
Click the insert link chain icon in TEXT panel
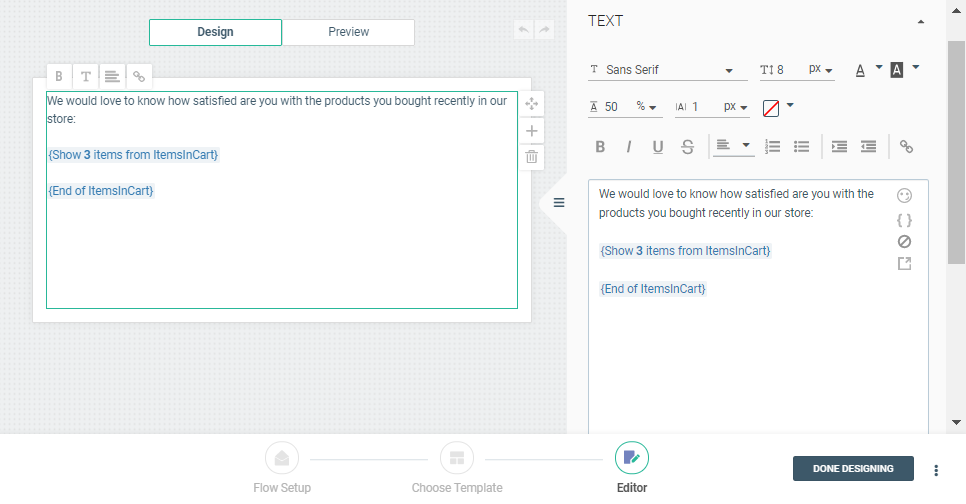click(906, 147)
